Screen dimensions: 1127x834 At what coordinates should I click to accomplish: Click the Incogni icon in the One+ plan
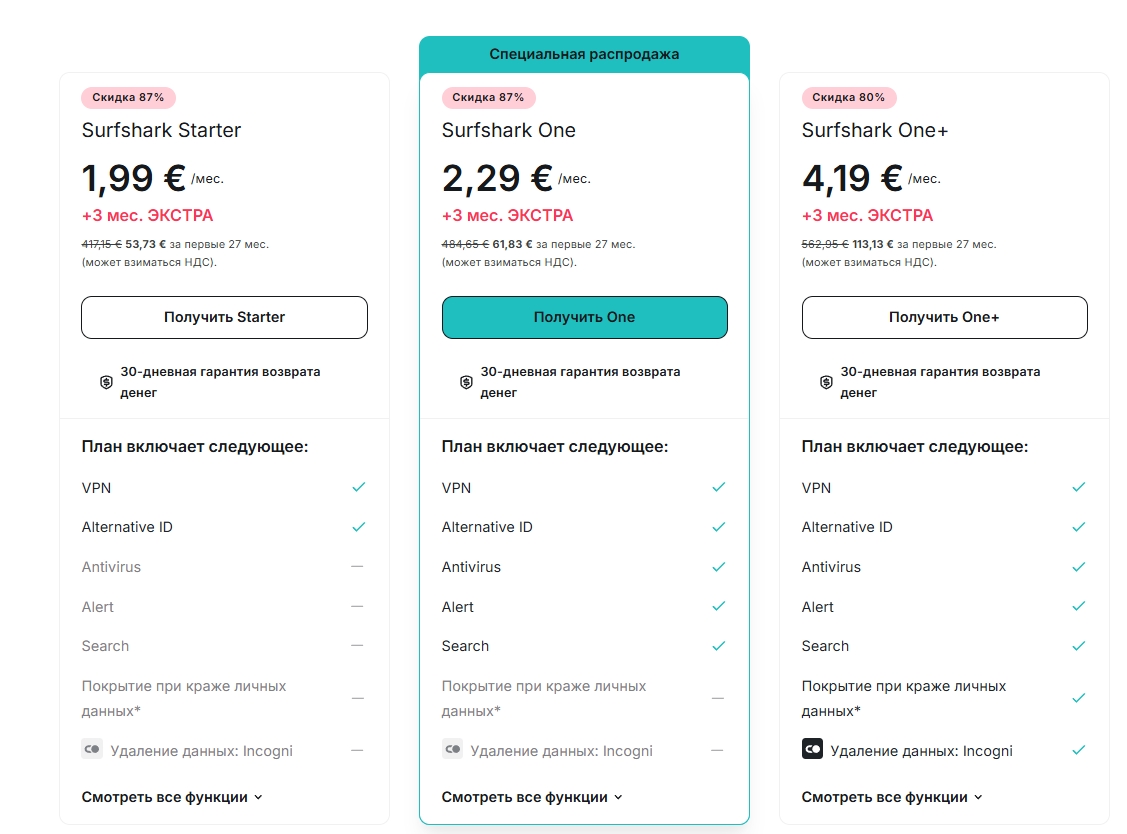(812, 748)
